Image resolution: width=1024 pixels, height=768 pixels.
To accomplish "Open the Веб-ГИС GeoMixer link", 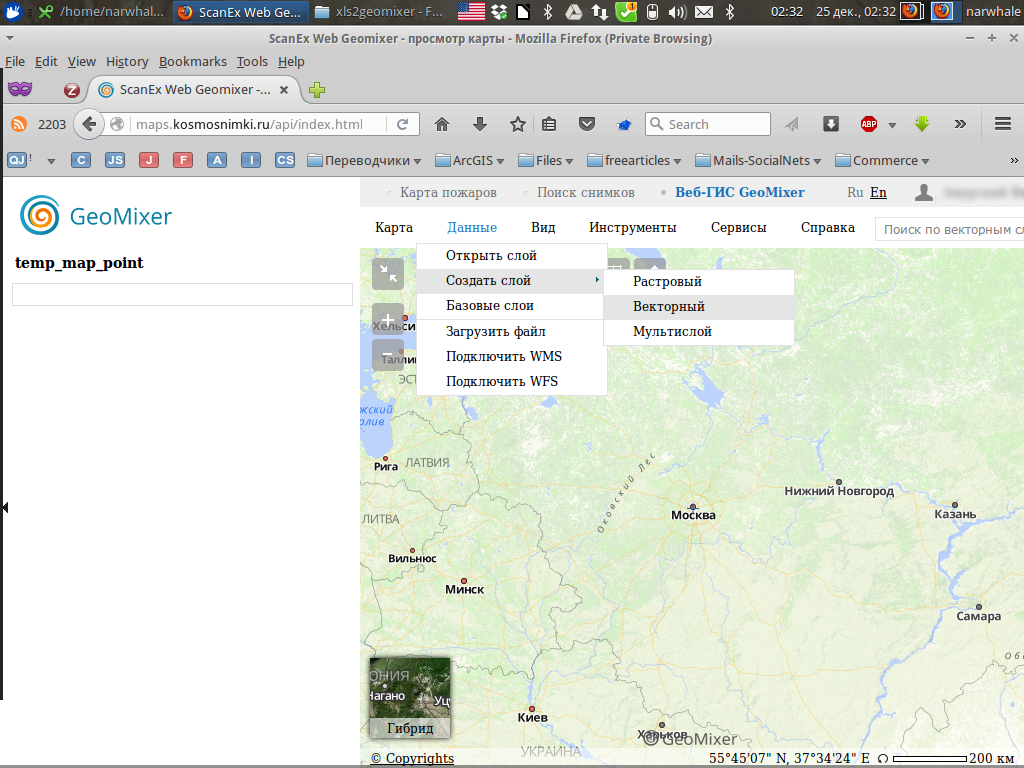I will click(x=739, y=193).
